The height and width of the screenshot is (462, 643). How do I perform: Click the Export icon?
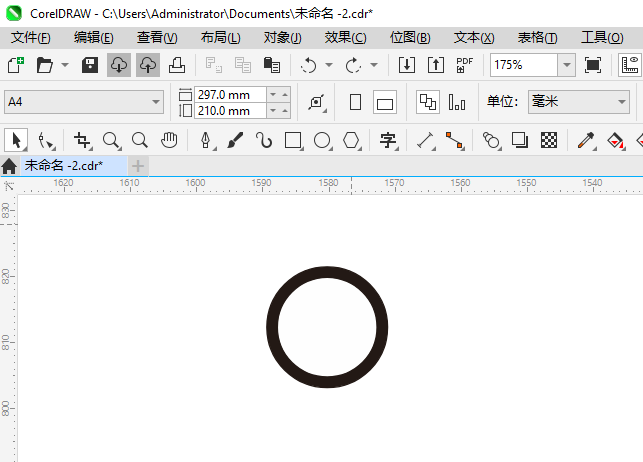point(436,65)
